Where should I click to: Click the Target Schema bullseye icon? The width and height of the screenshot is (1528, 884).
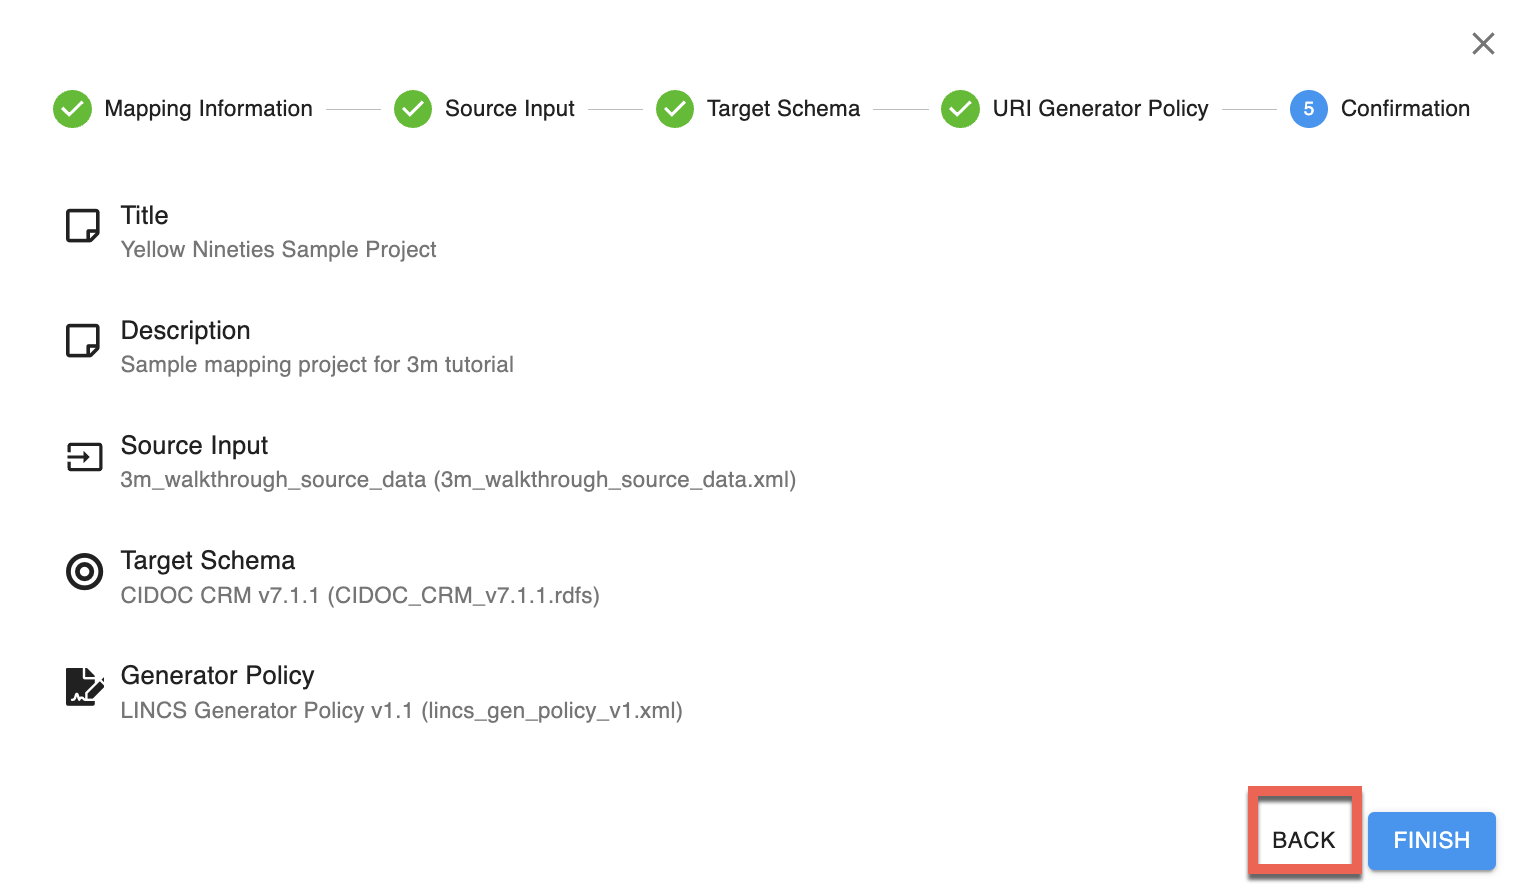click(x=84, y=572)
